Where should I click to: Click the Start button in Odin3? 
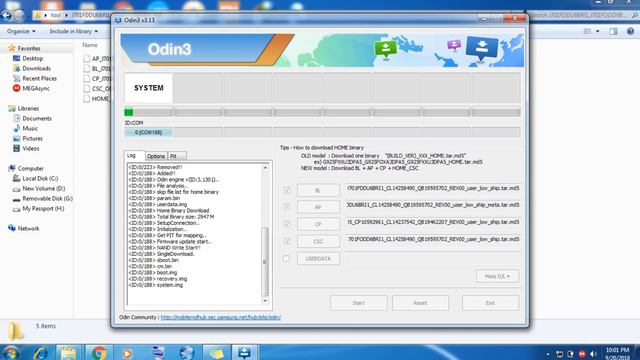pos(358,303)
